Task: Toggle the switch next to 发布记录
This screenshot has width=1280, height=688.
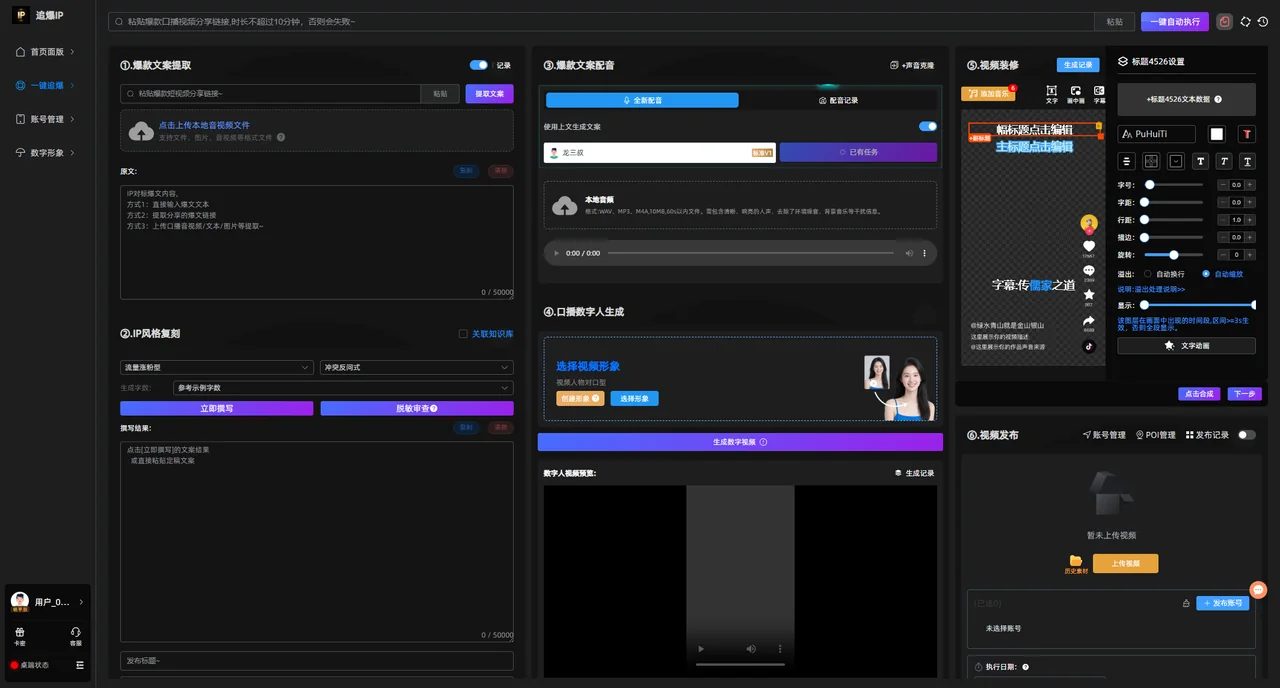Action: point(1247,435)
